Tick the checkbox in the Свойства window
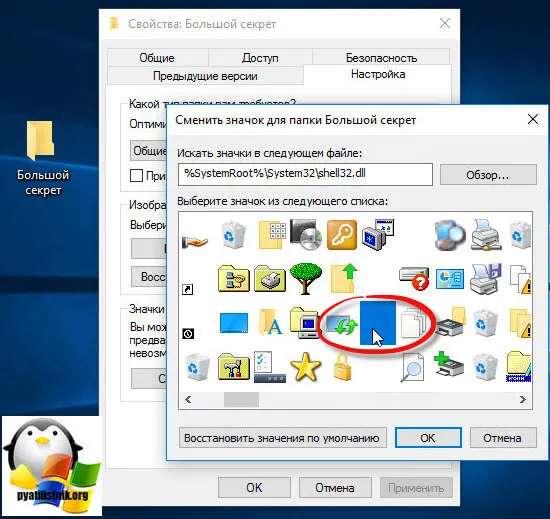The width and height of the screenshot is (550, 519). tap(136, 175)
